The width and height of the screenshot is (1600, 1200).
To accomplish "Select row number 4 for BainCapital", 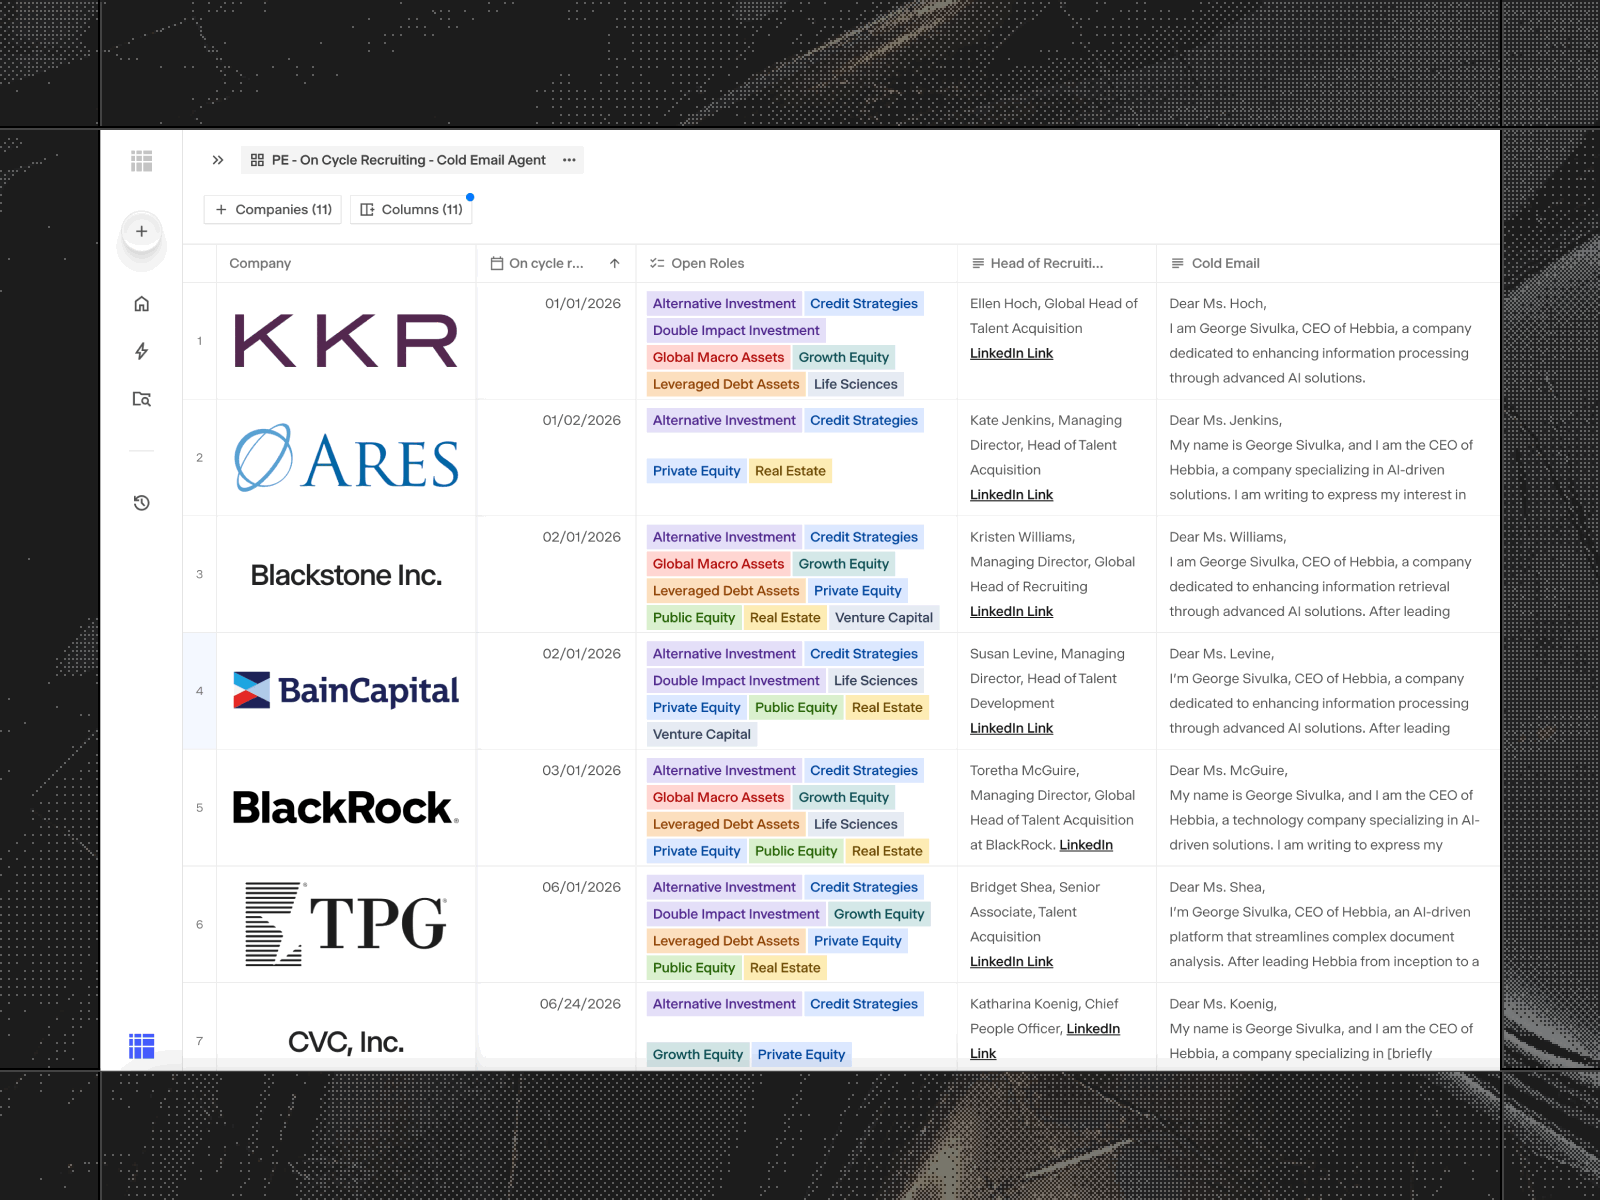I will click(x=200, y=691).
